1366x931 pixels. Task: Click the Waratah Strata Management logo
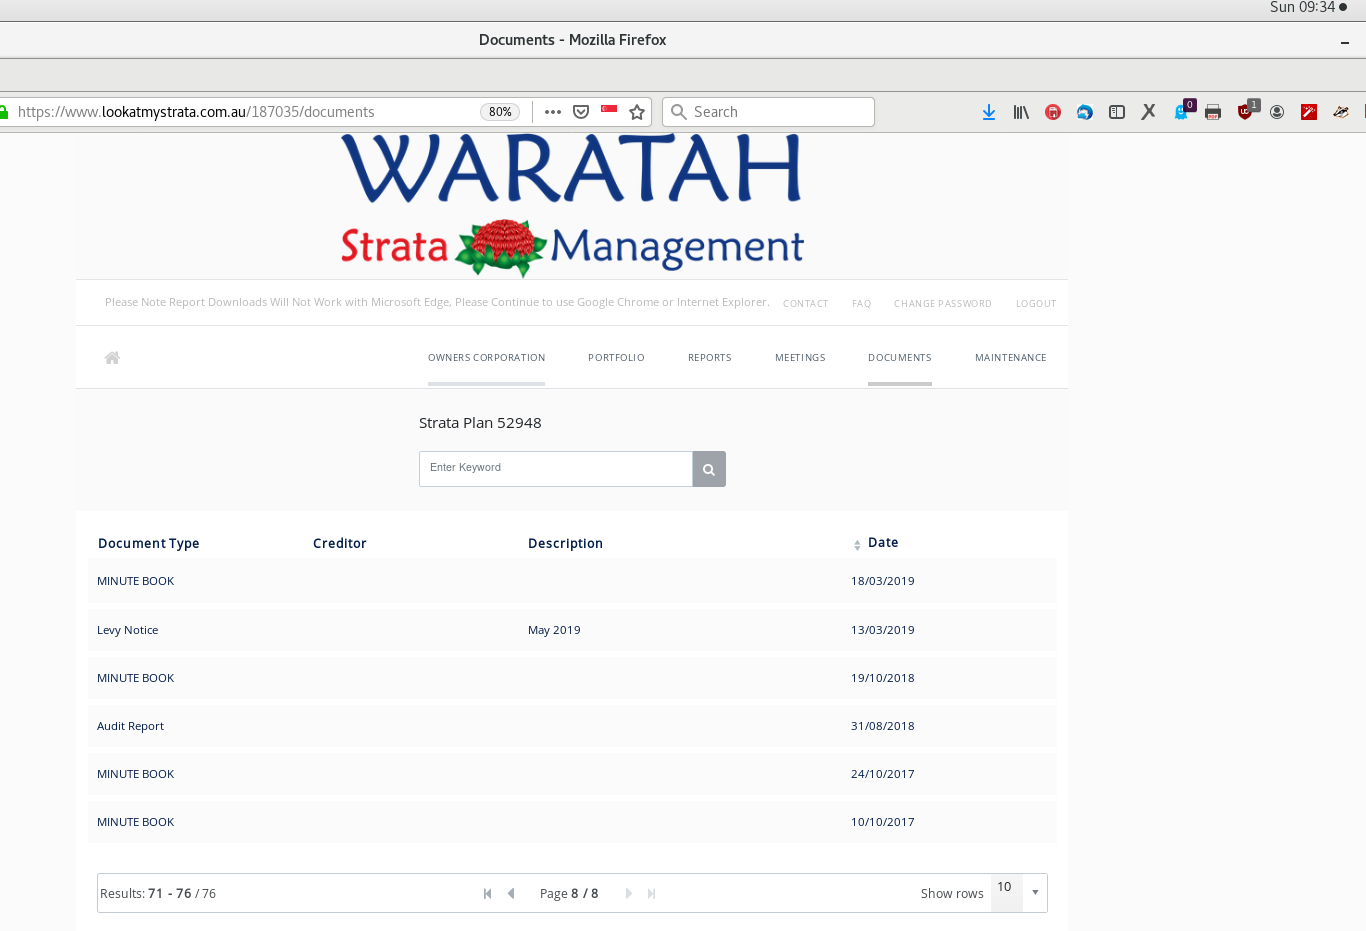(x=572, y=205)
